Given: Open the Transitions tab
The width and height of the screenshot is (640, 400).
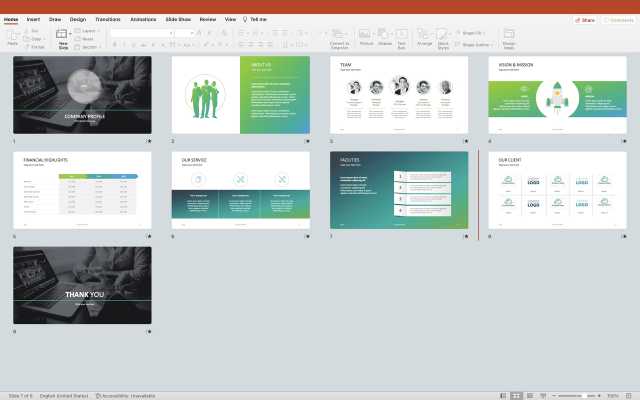Looking at the screenshot, I should 107,19.
